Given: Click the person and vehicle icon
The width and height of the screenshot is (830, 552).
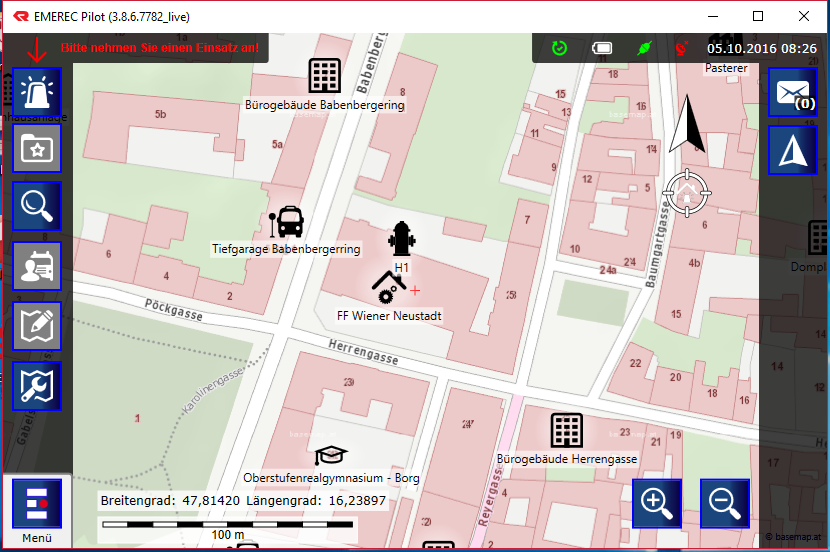Looking at the screenshot, I should click(x=37, y=266).
